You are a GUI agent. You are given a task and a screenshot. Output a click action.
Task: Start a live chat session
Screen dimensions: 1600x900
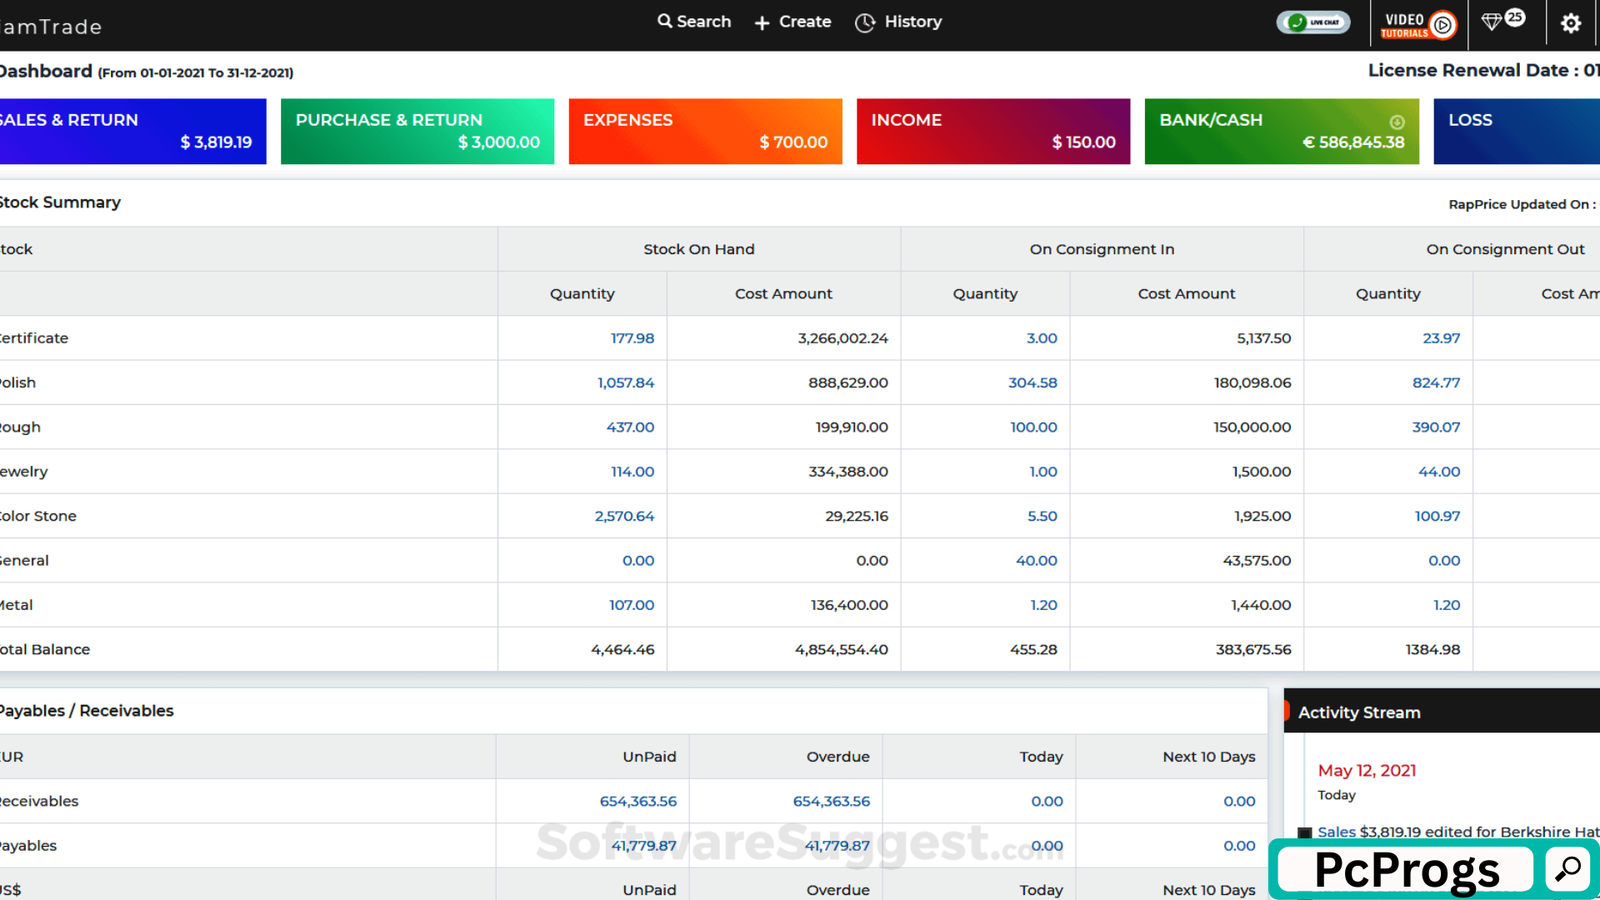pyautogui.click(x=1313, y=22)
